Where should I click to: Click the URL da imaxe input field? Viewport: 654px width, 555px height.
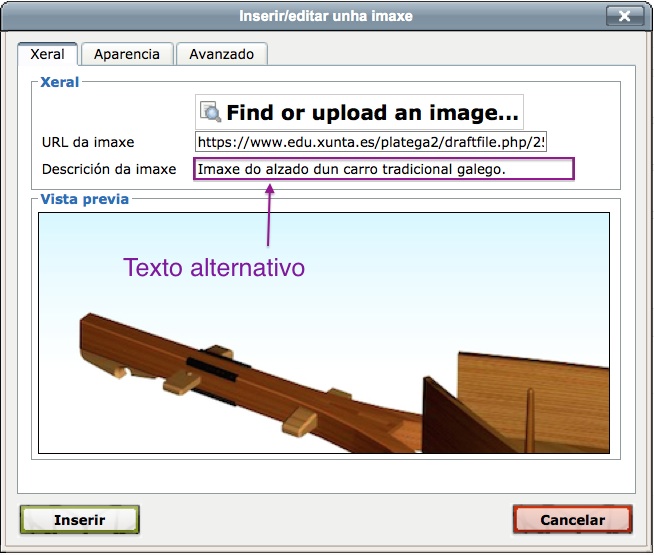coord(371,142)
